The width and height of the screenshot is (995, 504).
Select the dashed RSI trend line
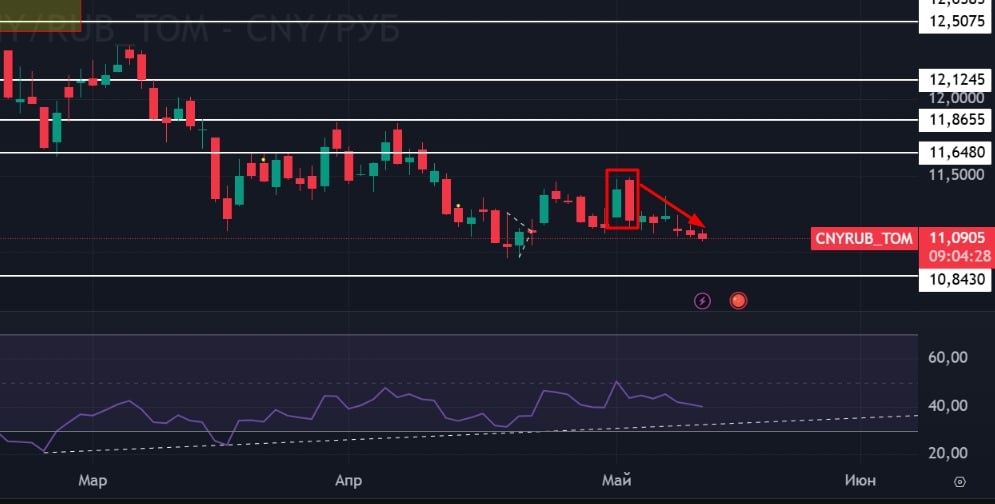482,435
